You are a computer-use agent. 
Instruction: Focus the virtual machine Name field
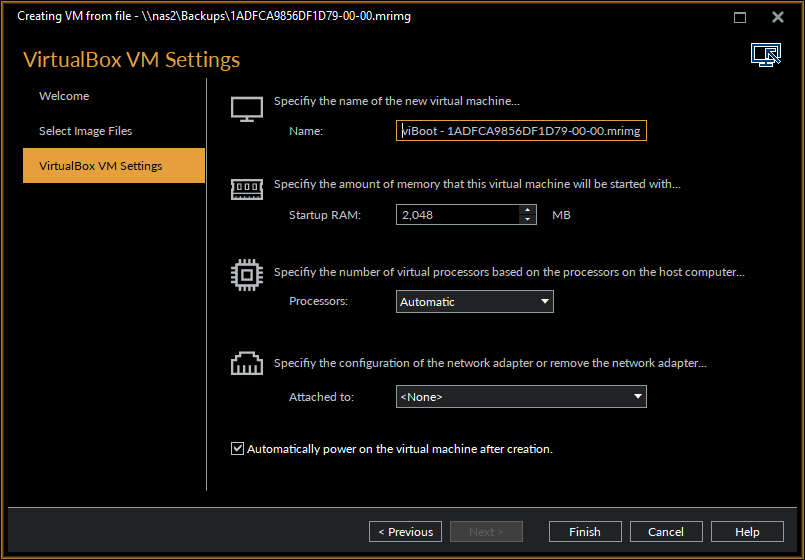[x=521, y=131]
